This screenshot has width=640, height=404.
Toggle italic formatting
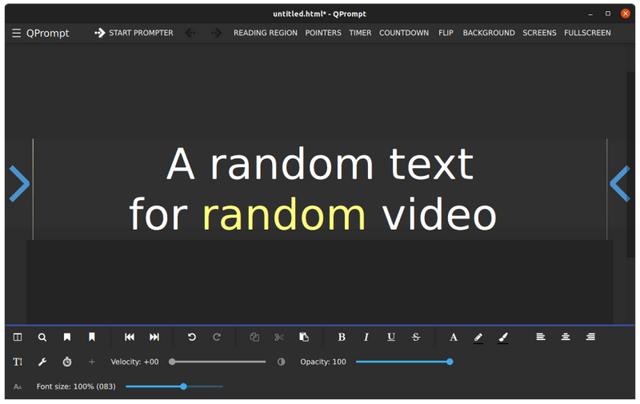point(366,337)
